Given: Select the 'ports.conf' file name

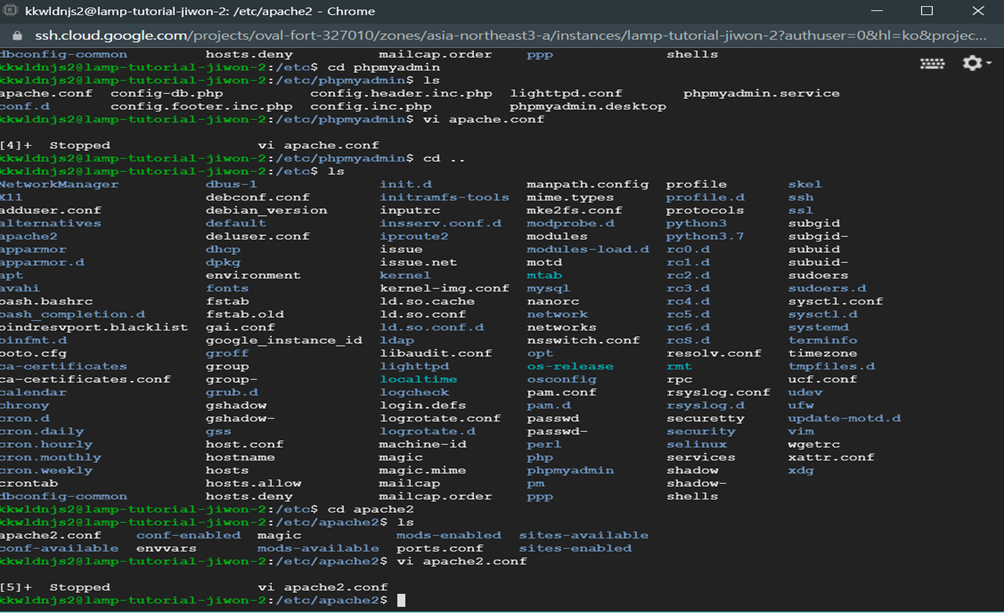Looking at the screenshot, I should coord(439,548).
